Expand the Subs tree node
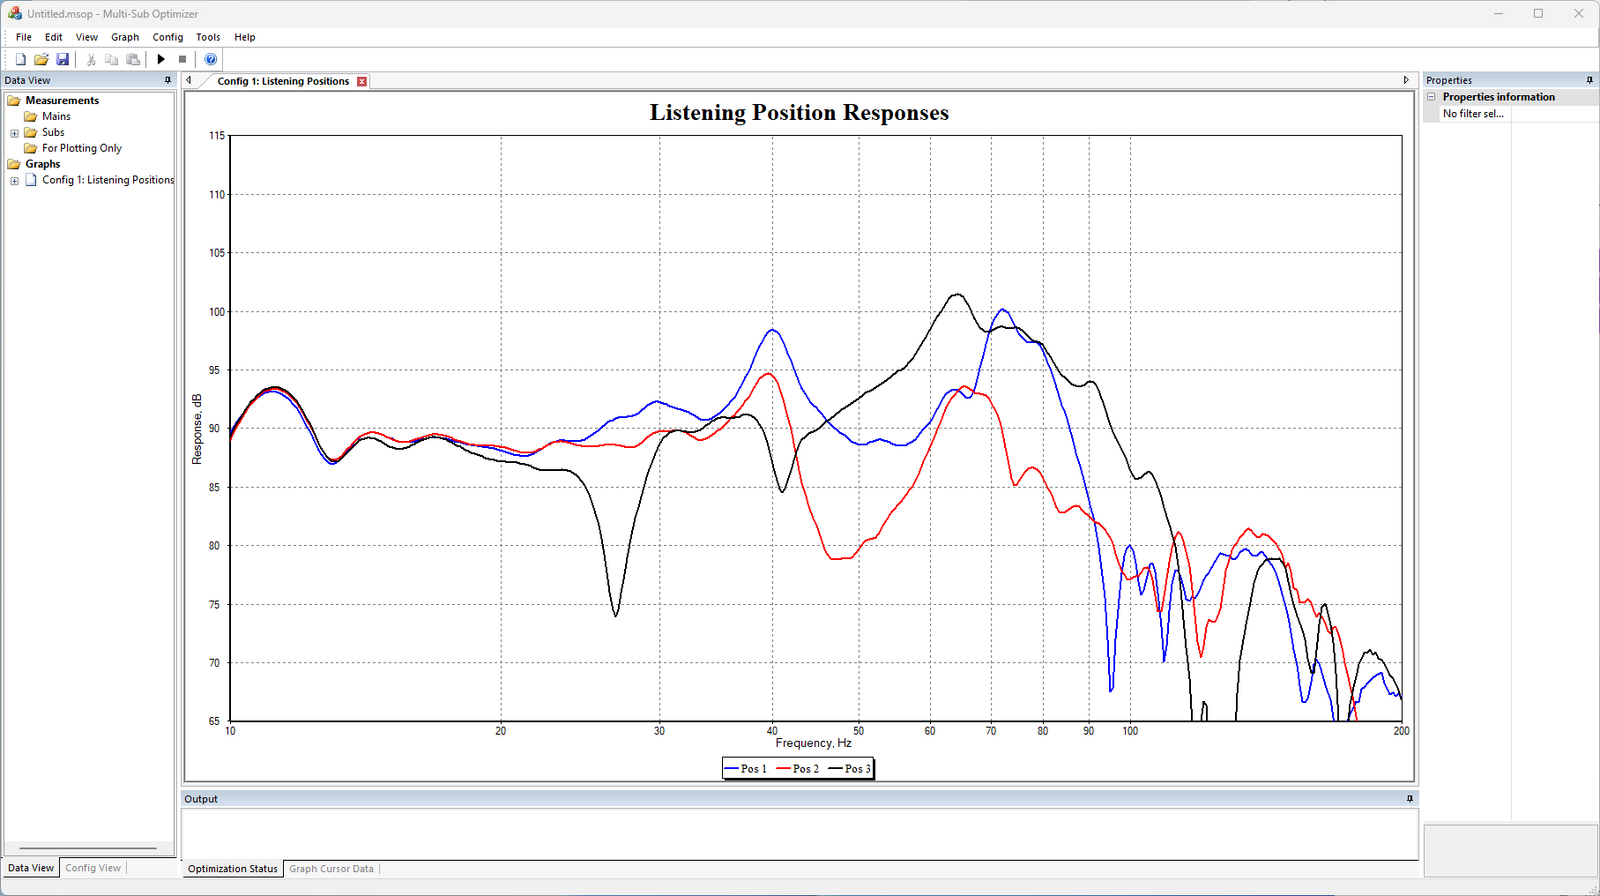This screenshot has height=896, width=1600. 14,133
